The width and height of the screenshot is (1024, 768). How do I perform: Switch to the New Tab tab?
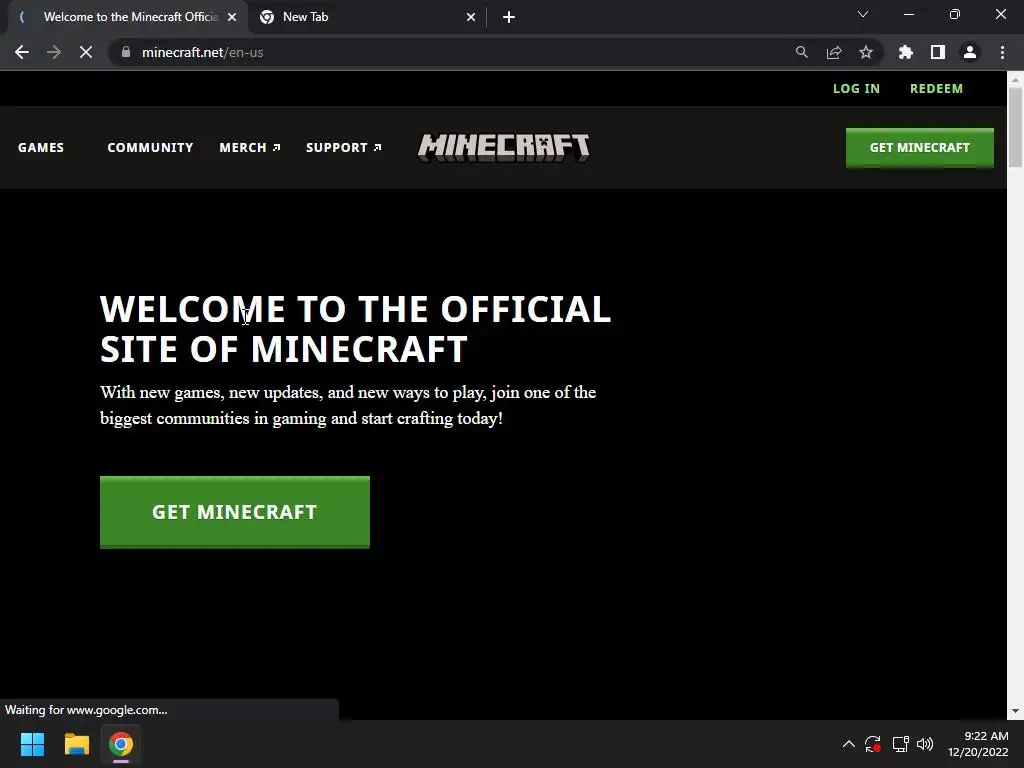point(368,17)
